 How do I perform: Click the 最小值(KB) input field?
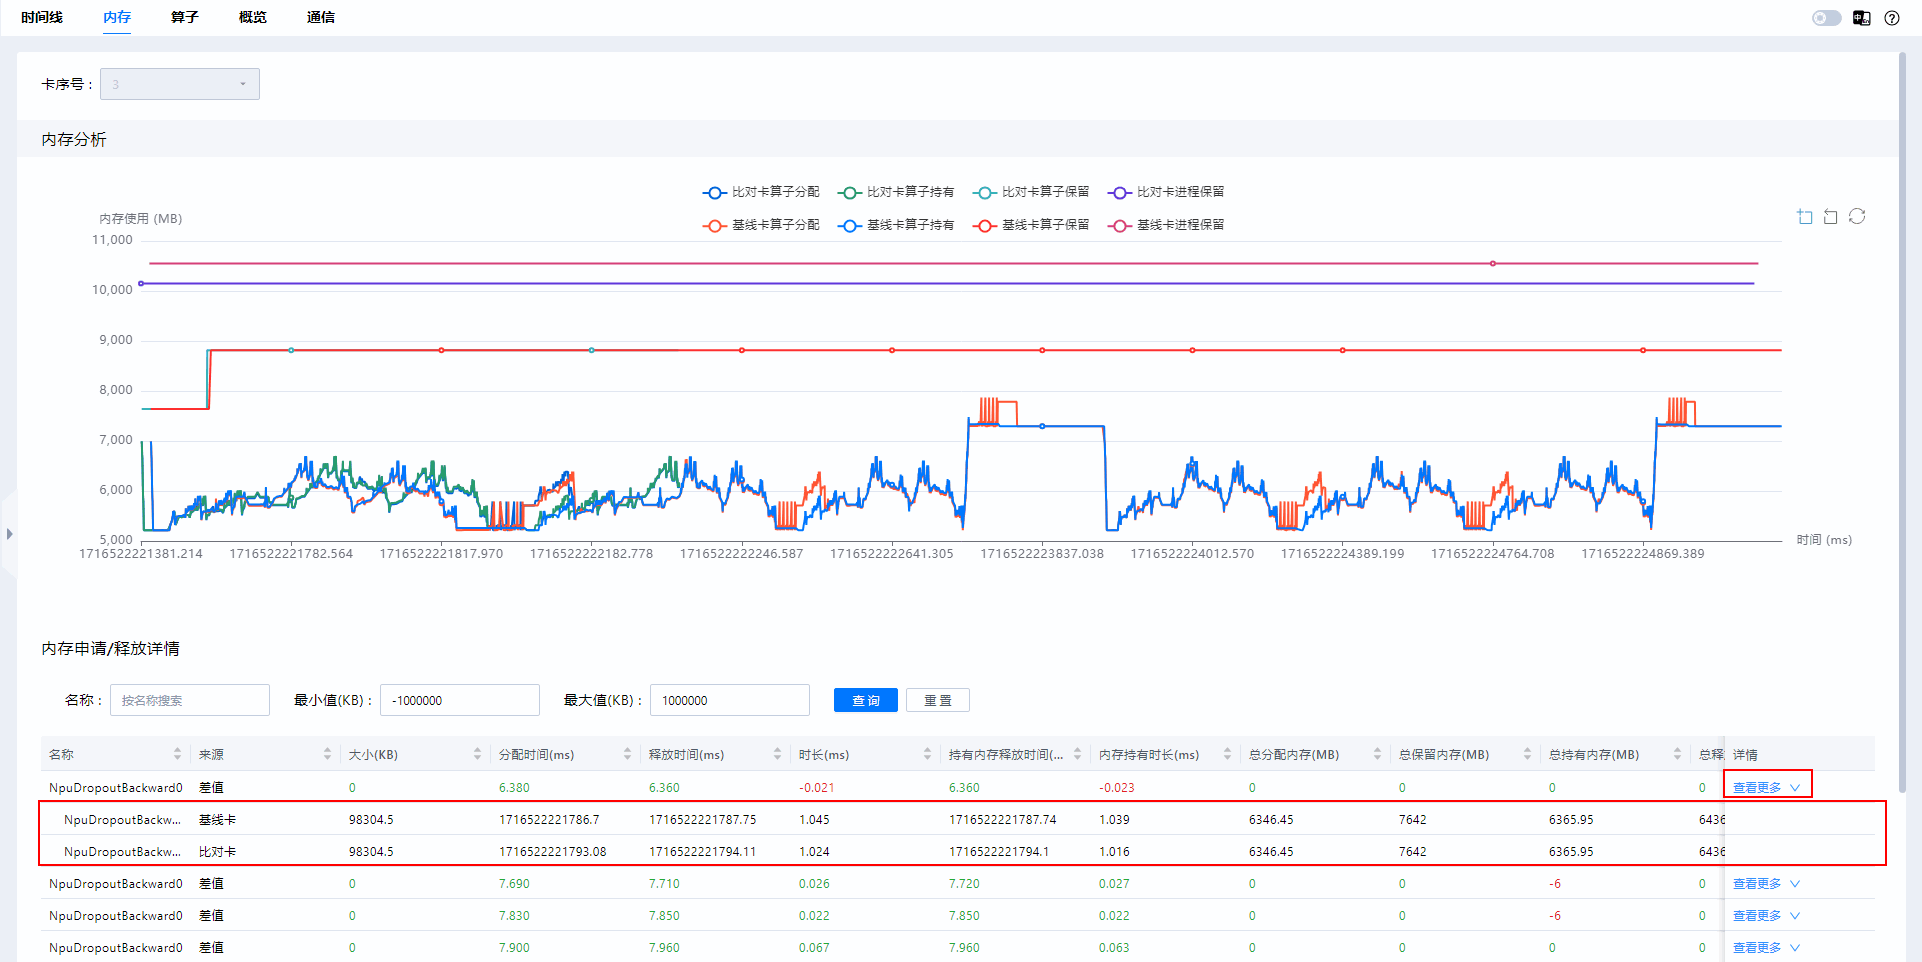[460, 700]
